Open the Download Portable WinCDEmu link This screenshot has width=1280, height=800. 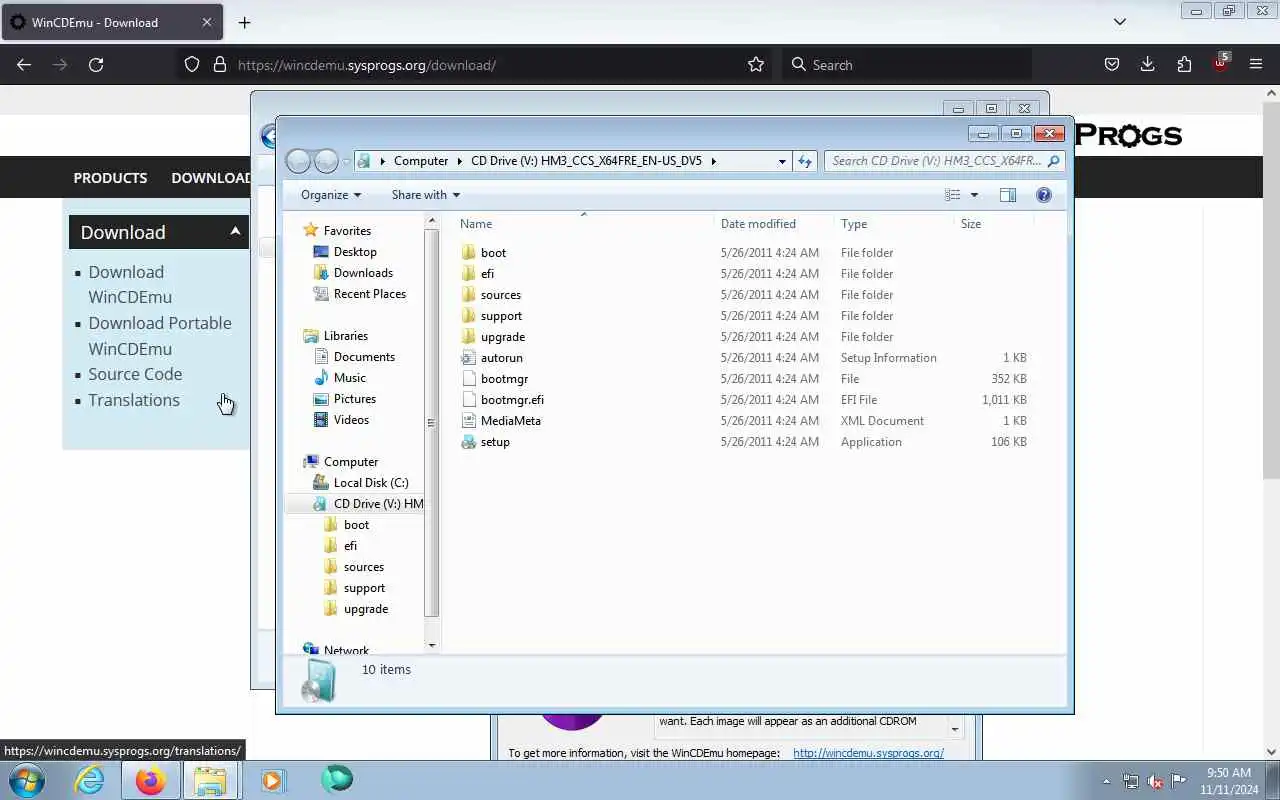point(160,336)
